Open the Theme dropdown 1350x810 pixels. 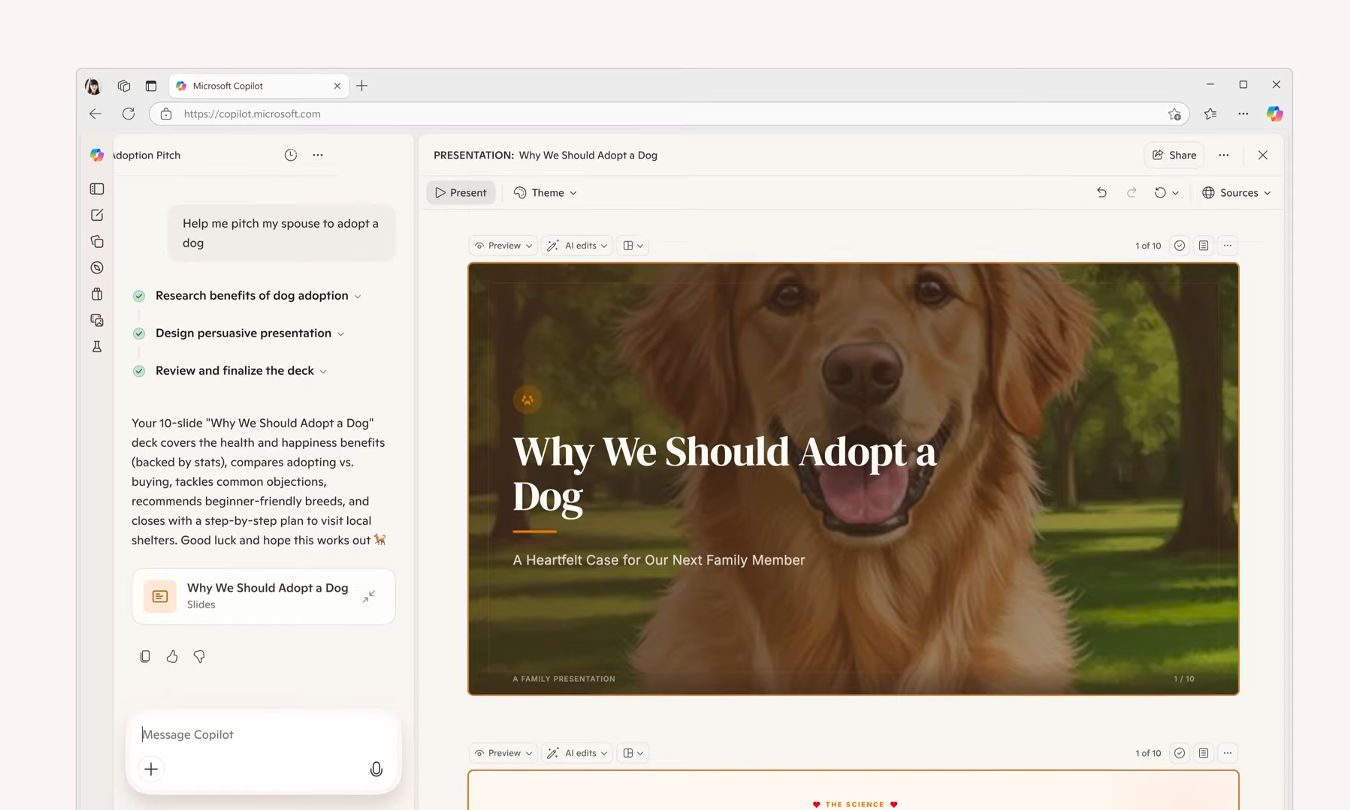click(x=545, y=193)
